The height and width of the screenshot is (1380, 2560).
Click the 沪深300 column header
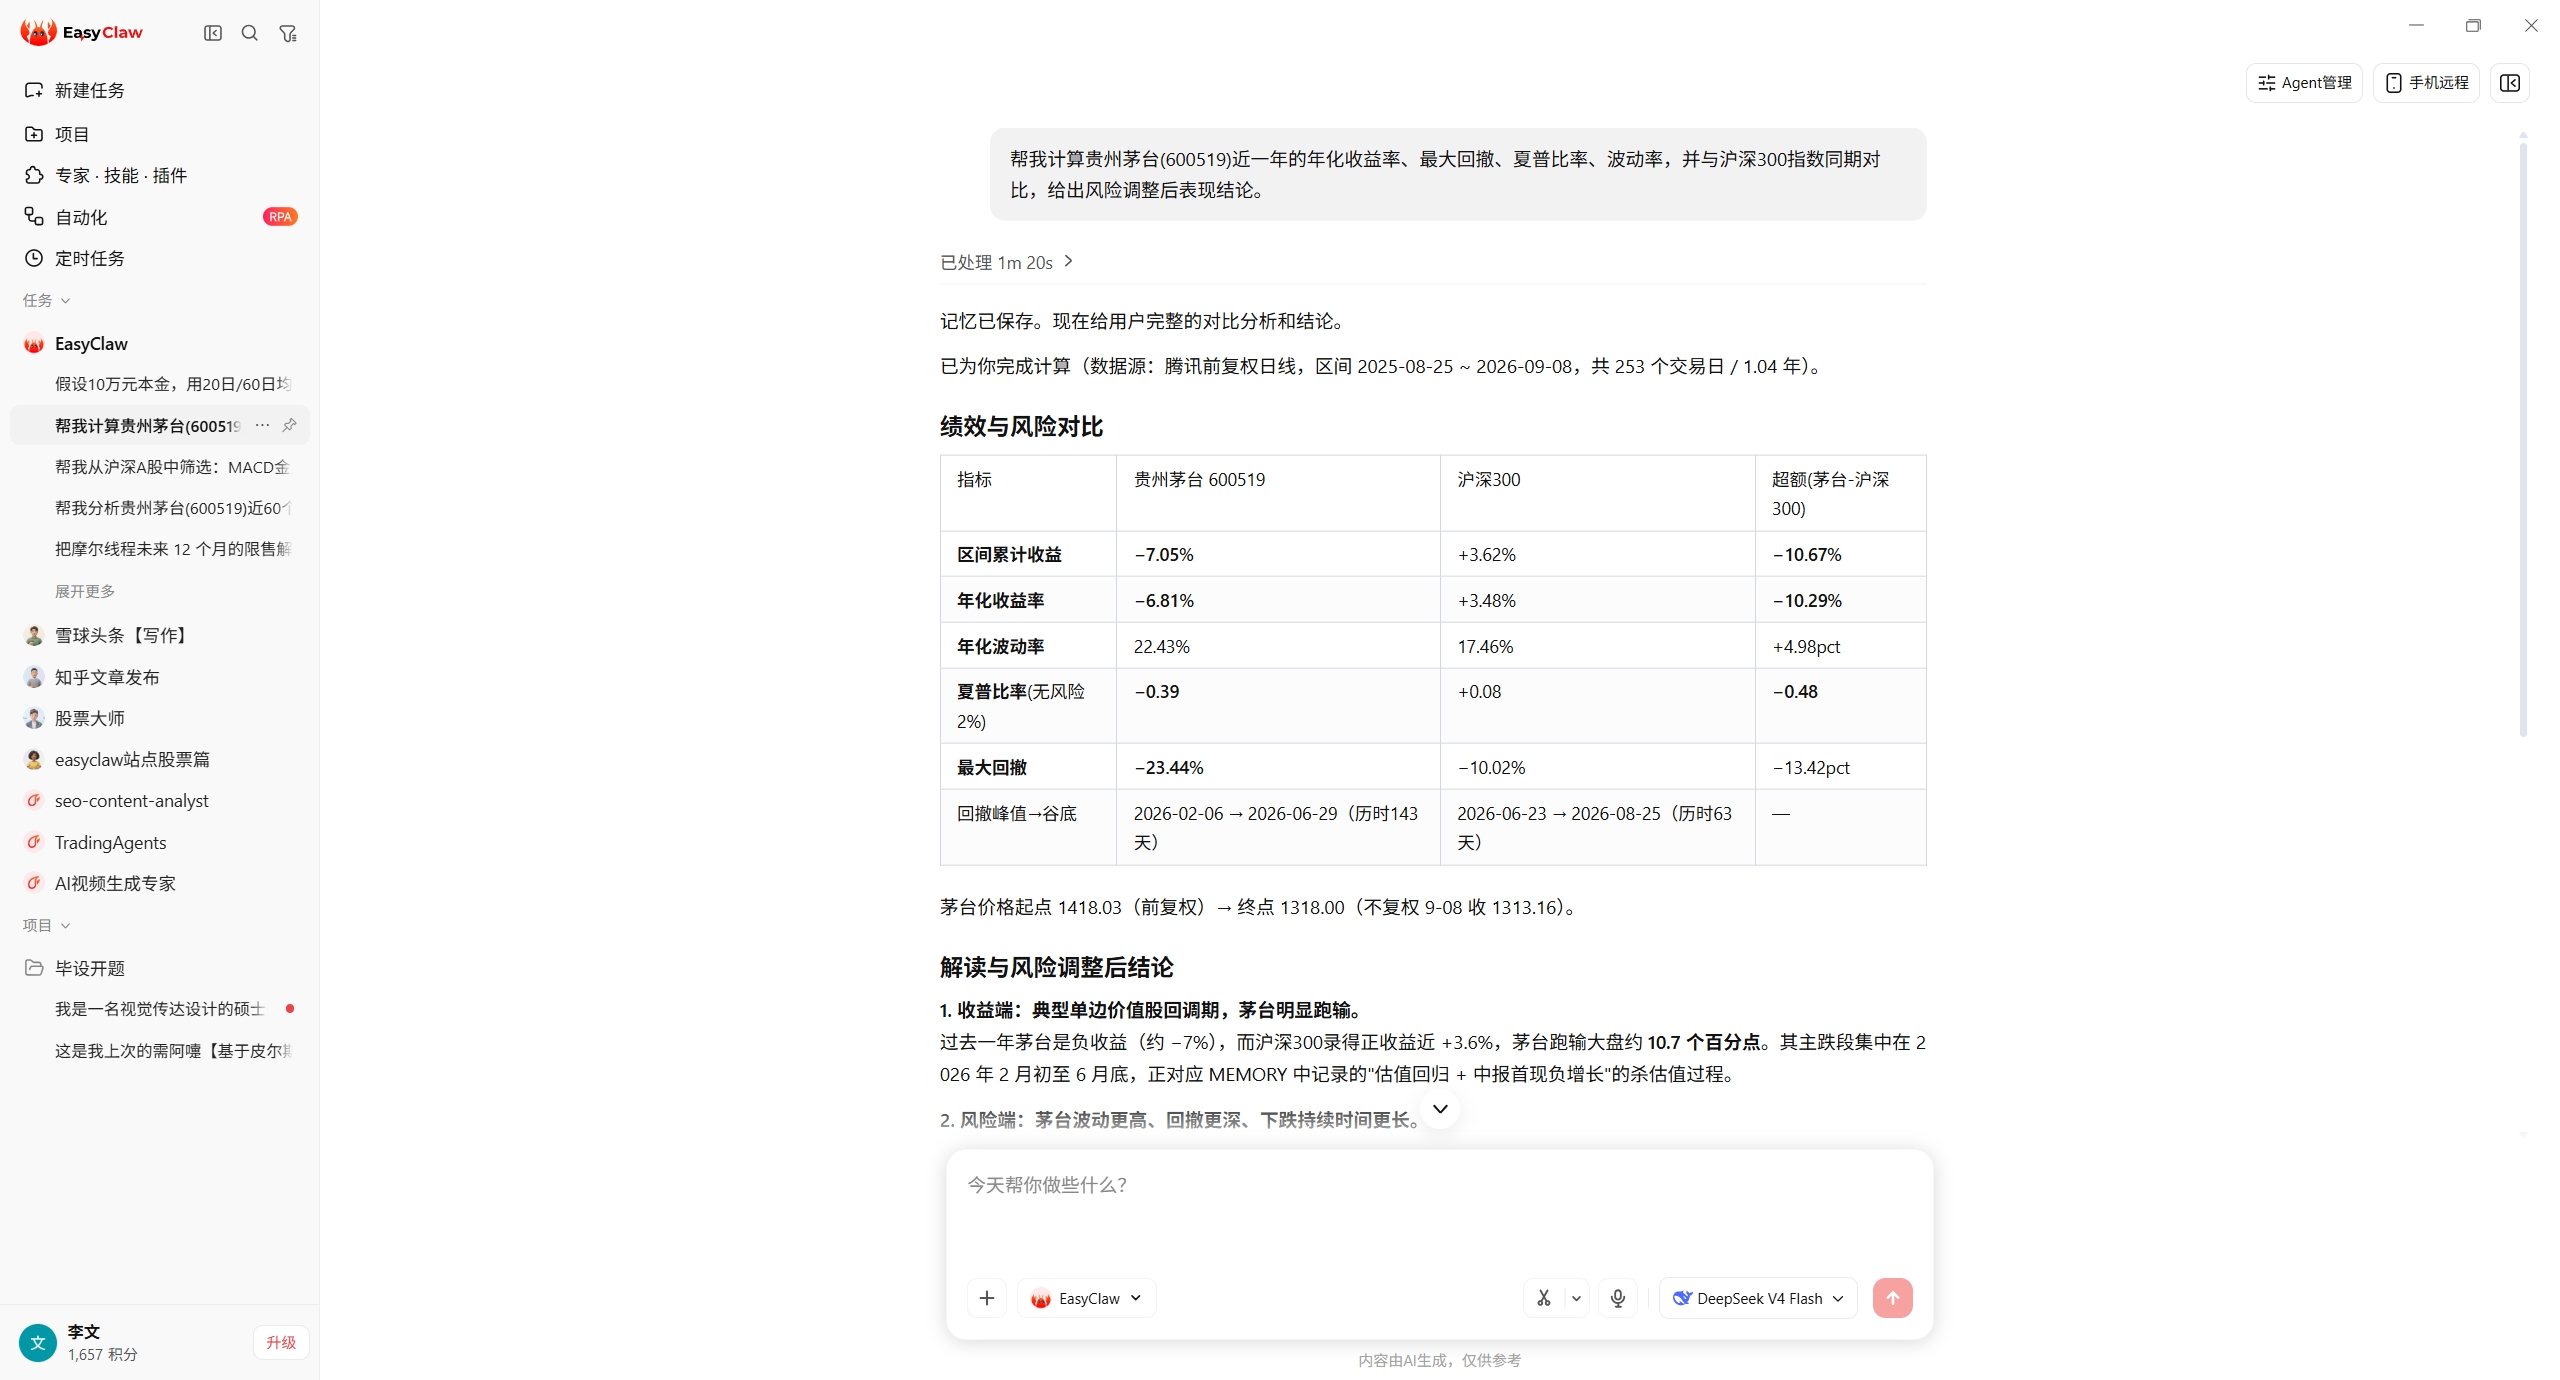click(x=1489, y=479)
